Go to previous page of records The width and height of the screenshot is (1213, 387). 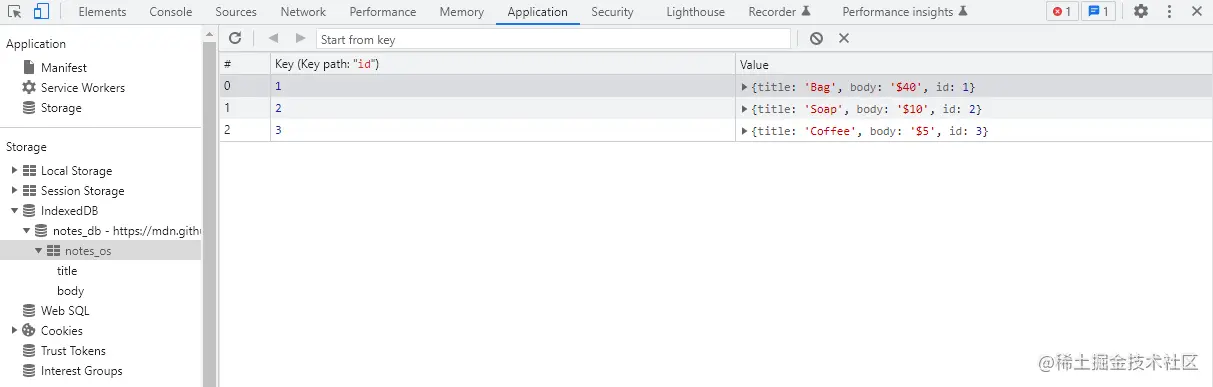[x=273, y=38]
